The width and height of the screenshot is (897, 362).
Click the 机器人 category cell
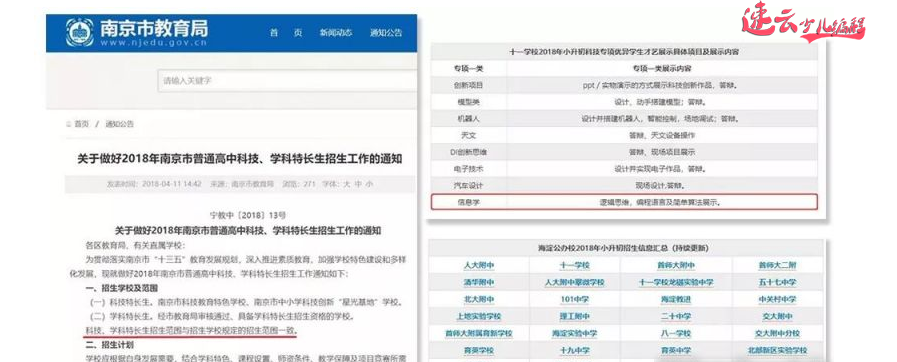coord(469,119)
